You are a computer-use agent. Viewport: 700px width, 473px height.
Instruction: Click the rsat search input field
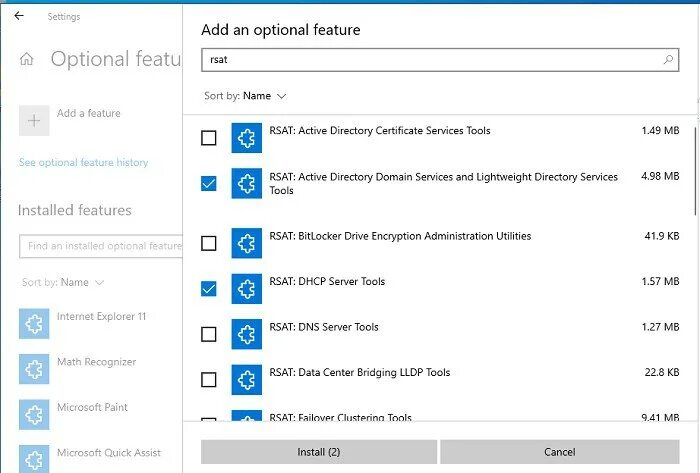440,60
